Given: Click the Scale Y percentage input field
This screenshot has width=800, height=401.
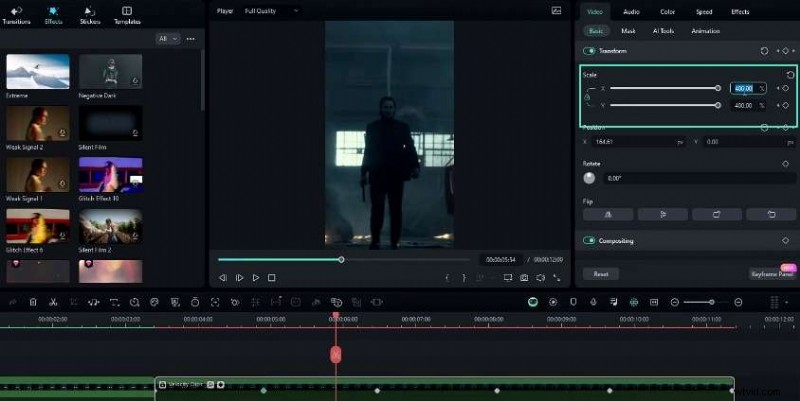Looking at the screenshot, I should click(748, 106).
